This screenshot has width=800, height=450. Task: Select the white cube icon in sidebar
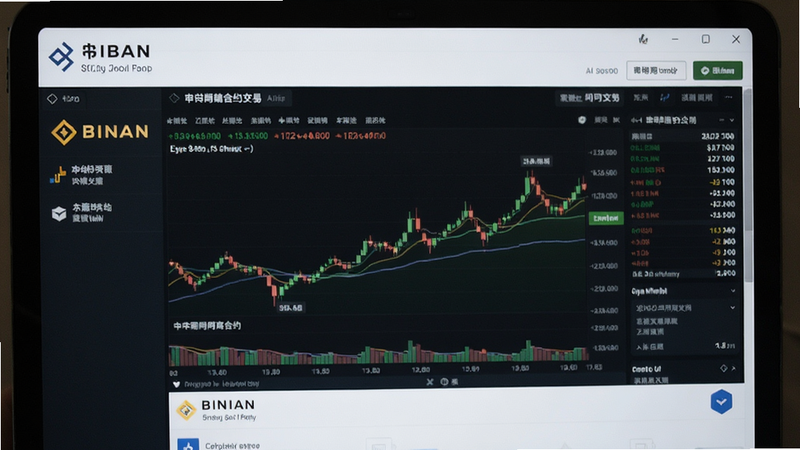(x=59, y=213)
